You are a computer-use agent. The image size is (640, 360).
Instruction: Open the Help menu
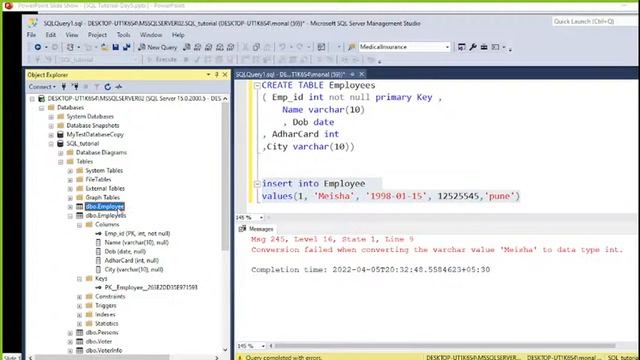(x=178, y=35)
